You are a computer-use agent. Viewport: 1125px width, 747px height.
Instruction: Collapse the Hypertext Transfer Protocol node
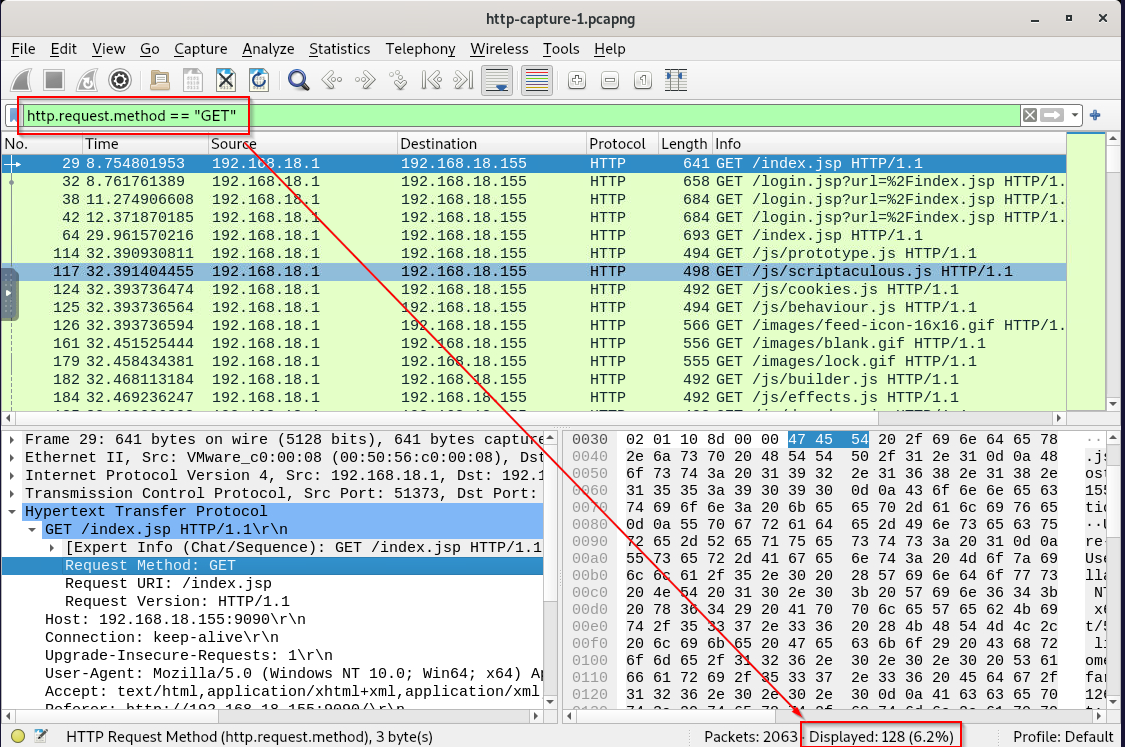(12, 512)
